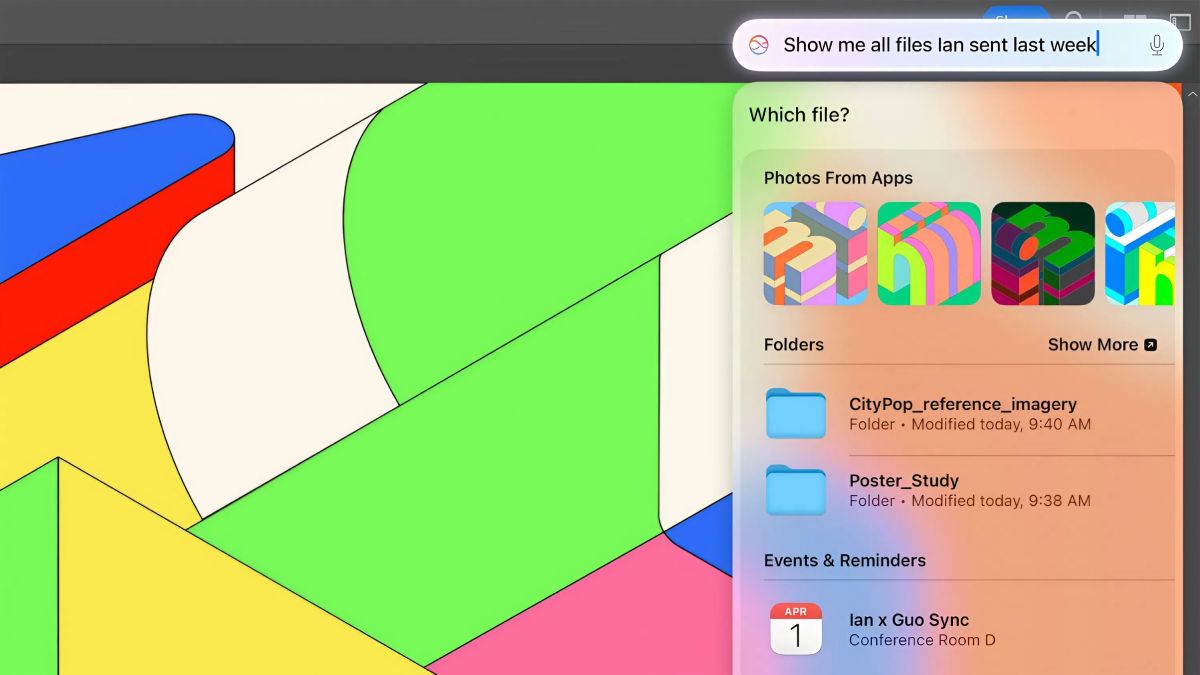Open the CityPop_reference_imagery folder result

point(969,414)
